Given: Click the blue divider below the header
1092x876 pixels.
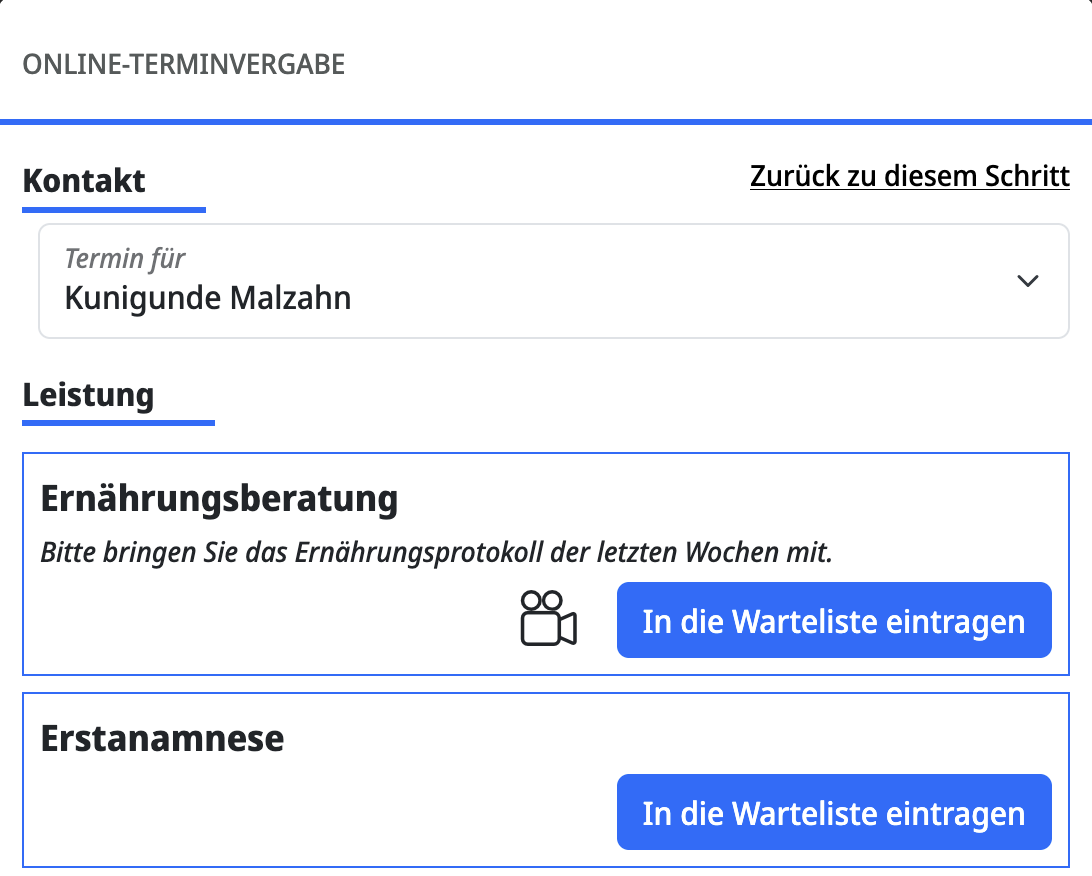Looking at the screenshot, I should point(546,122).
